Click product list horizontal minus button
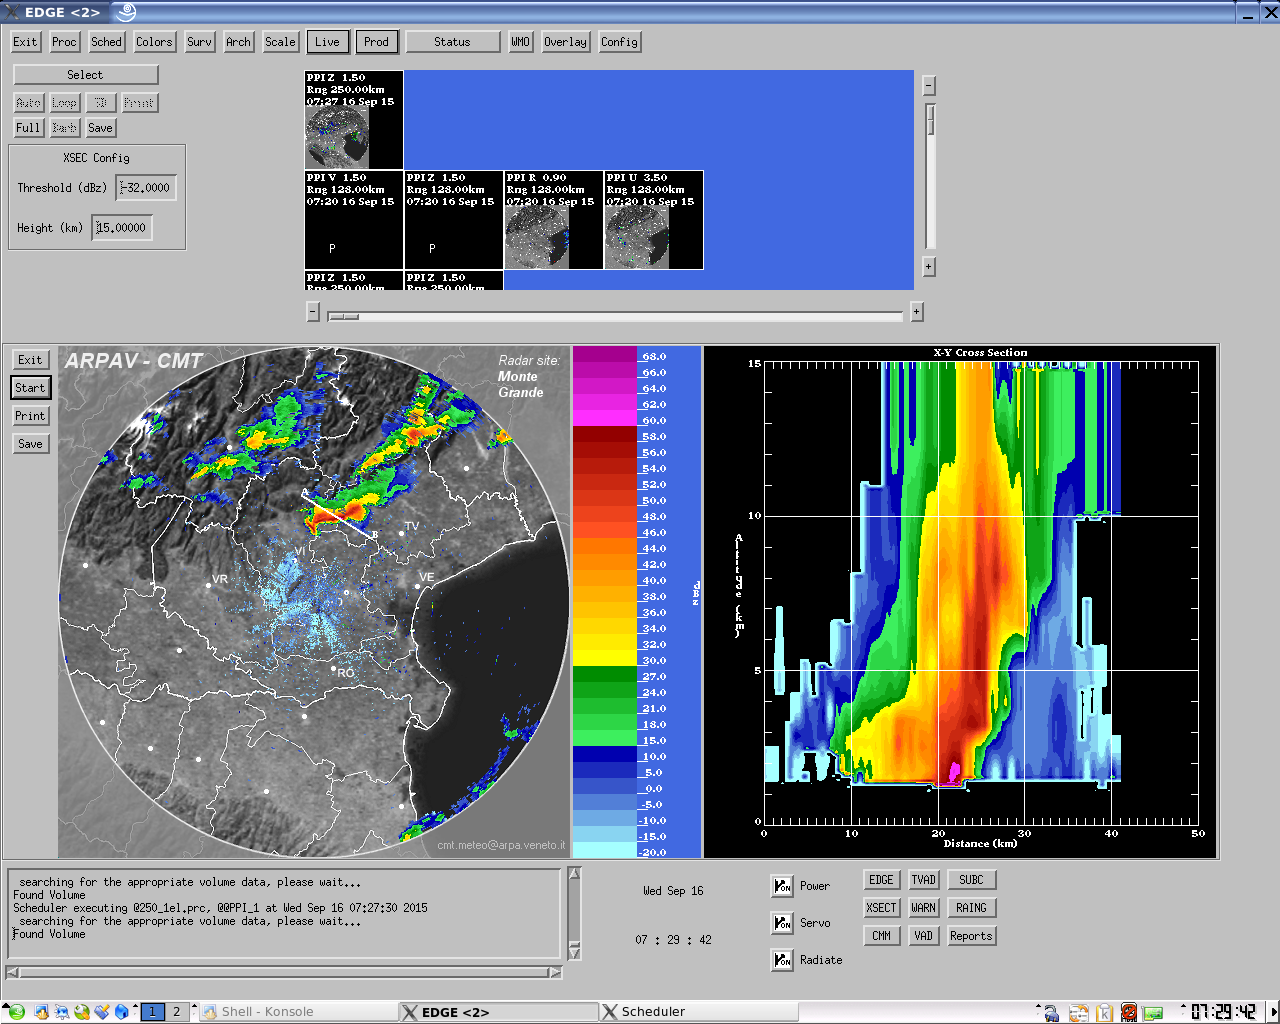This screenshot has width=1280, height=1024. [313, 312]
